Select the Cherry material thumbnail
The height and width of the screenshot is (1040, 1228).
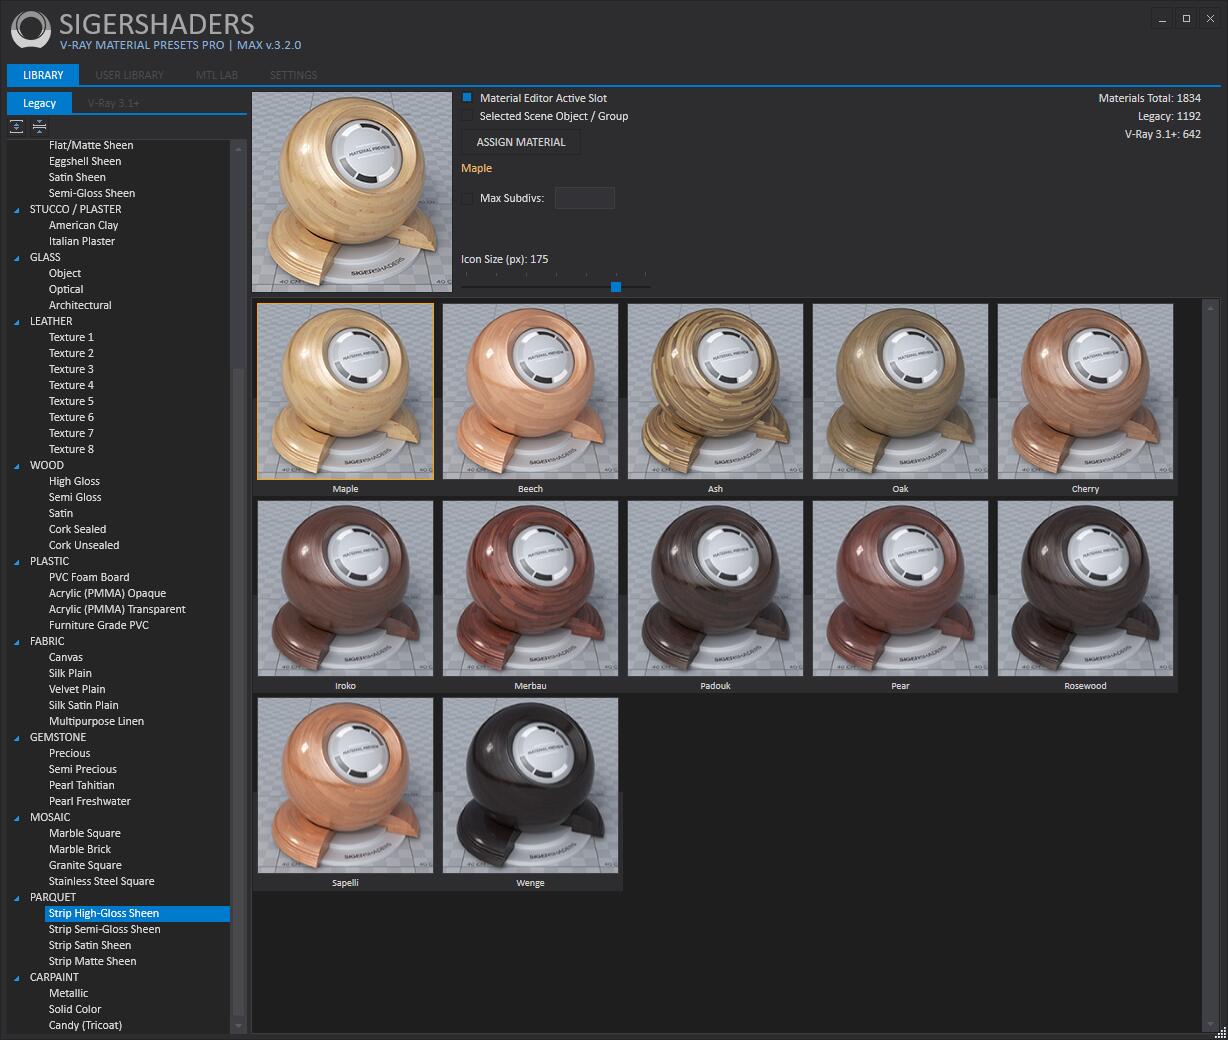1086,391
